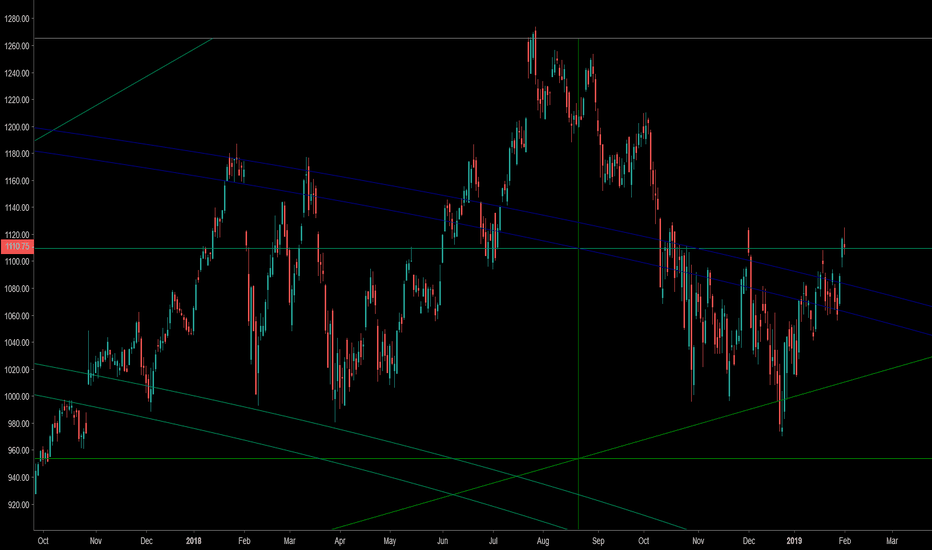The height and width of the screenshot is (550, 932).
Task: Click the Jul label on time axis
Action: pyautogui.click(x=493, y=541)
